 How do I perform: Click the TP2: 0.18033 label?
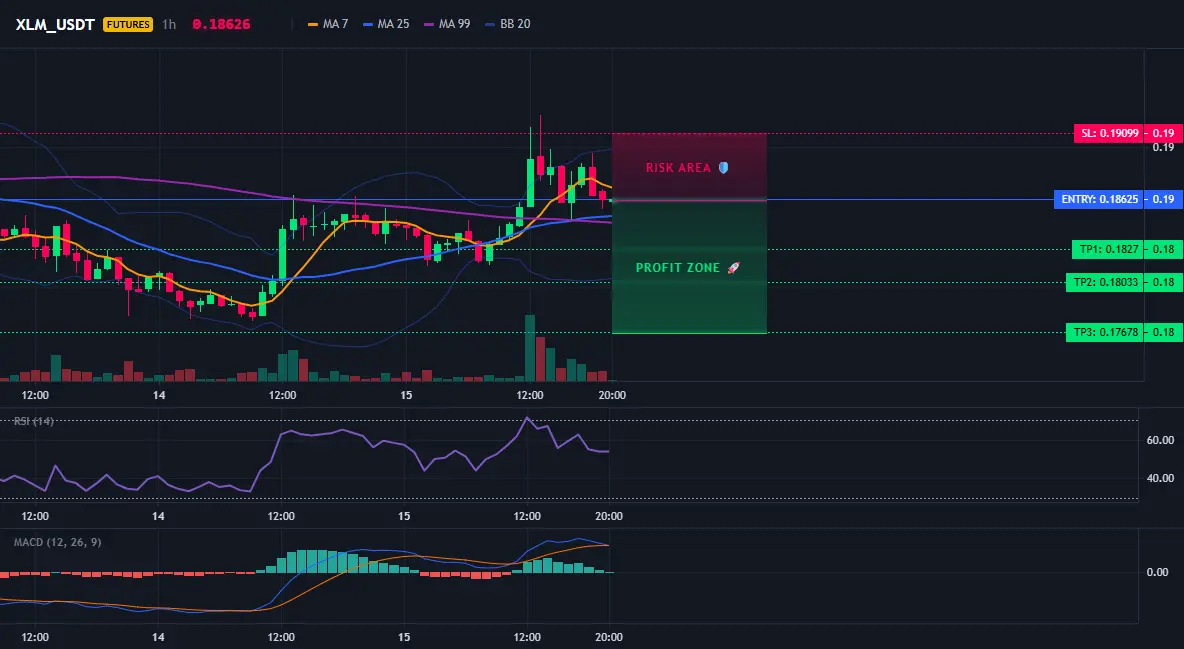(1105, 283)
